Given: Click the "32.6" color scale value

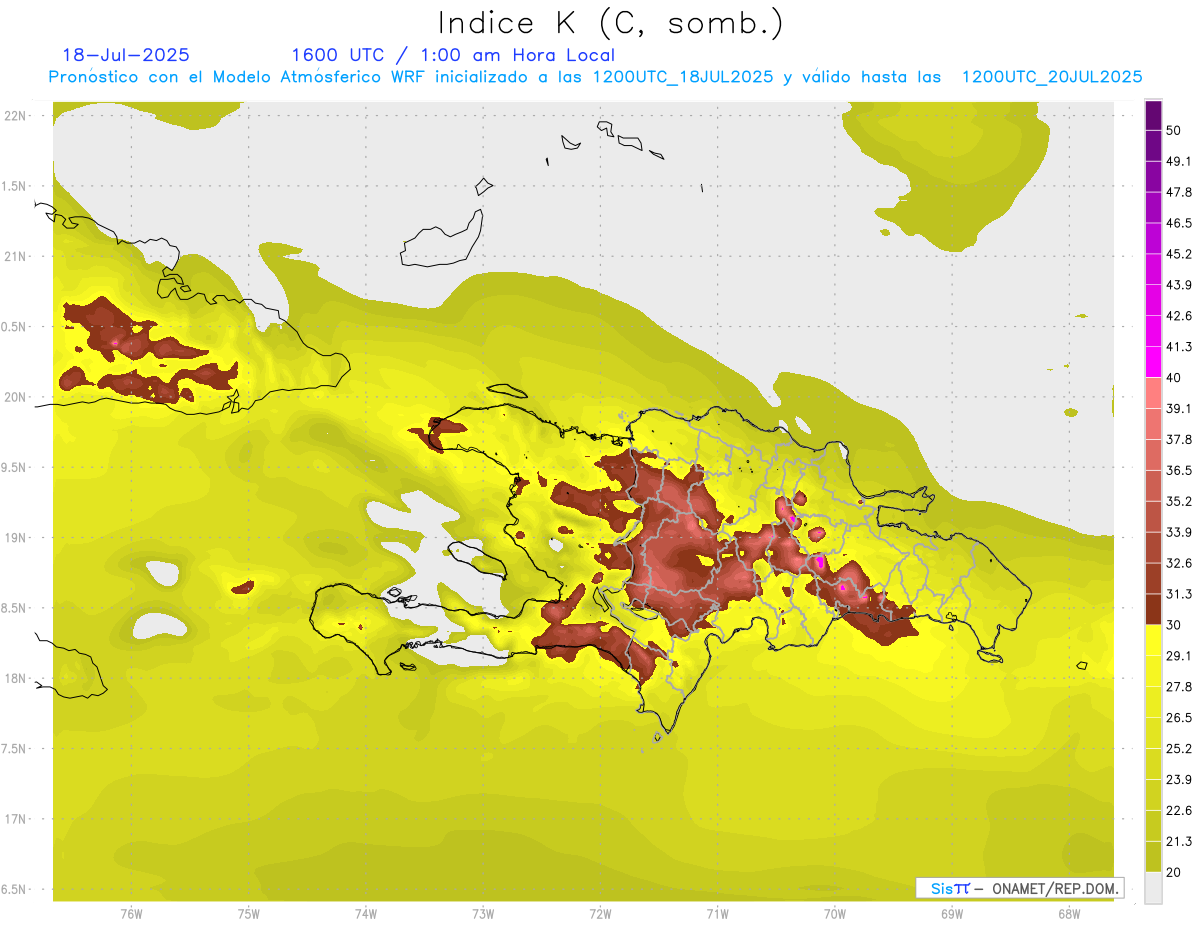Looking at the screenshot, I should (x=1179, y=563).
